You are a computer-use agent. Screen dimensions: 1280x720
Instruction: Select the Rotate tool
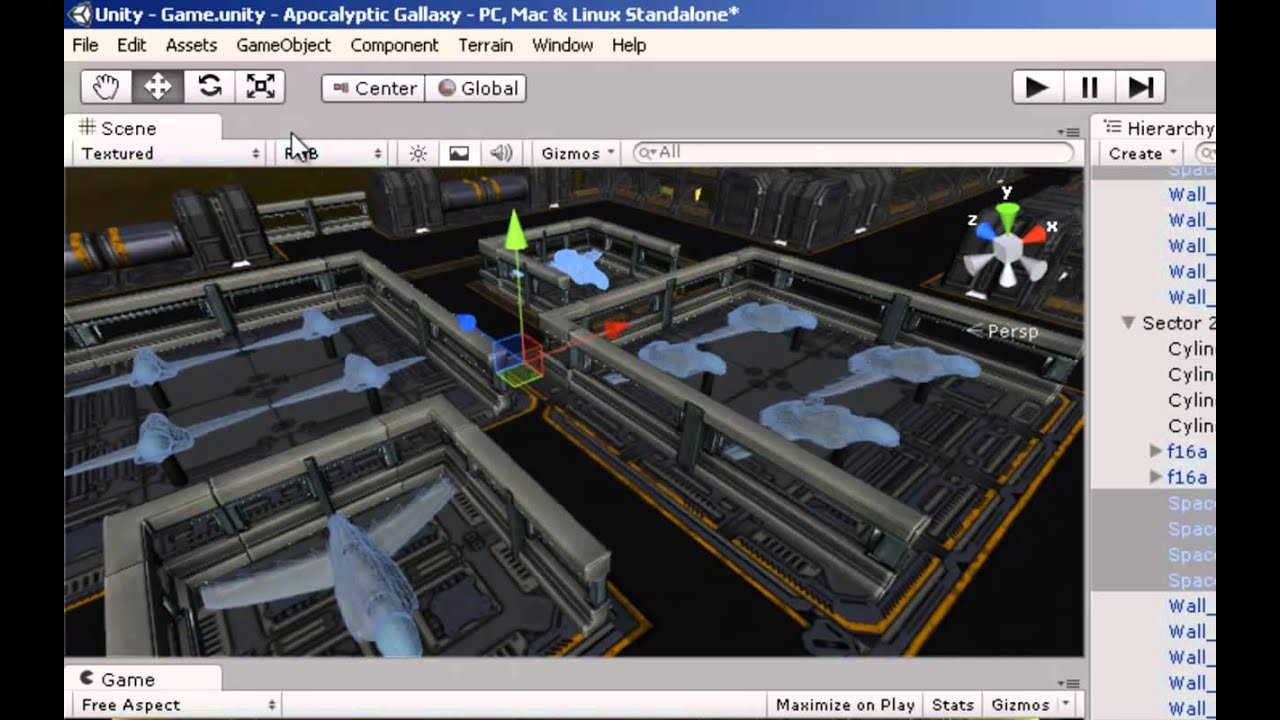(209, 87)
